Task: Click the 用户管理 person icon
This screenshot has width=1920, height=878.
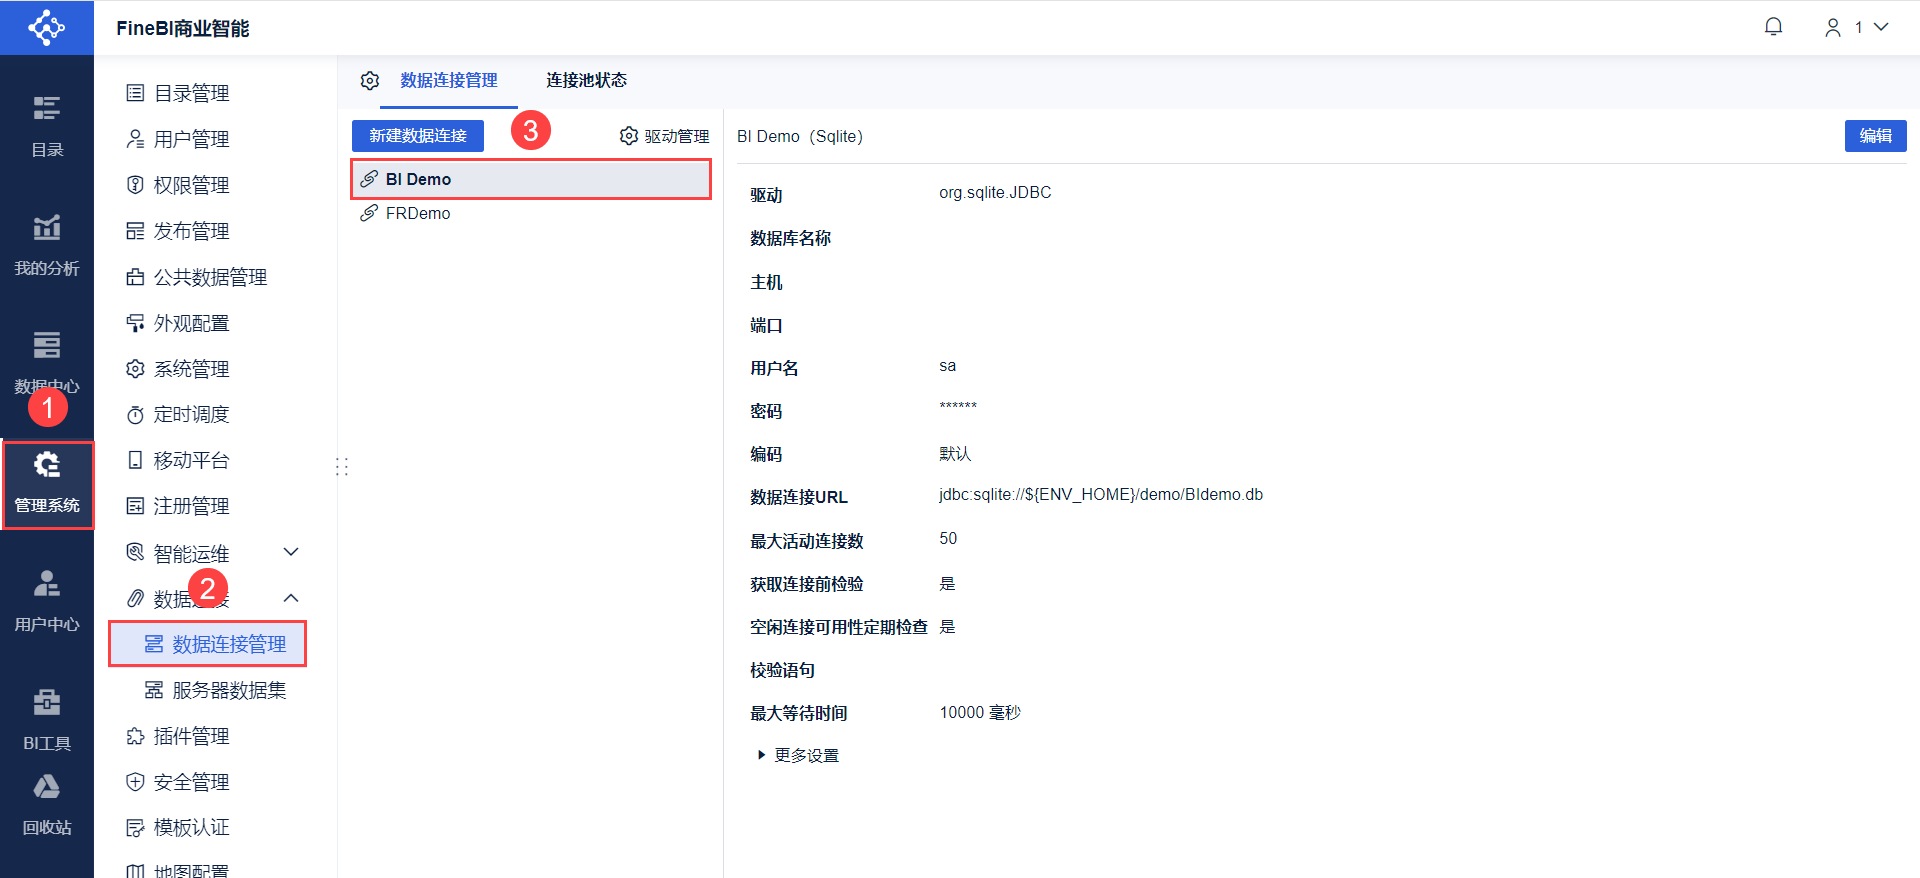Action: coord(135,139)
